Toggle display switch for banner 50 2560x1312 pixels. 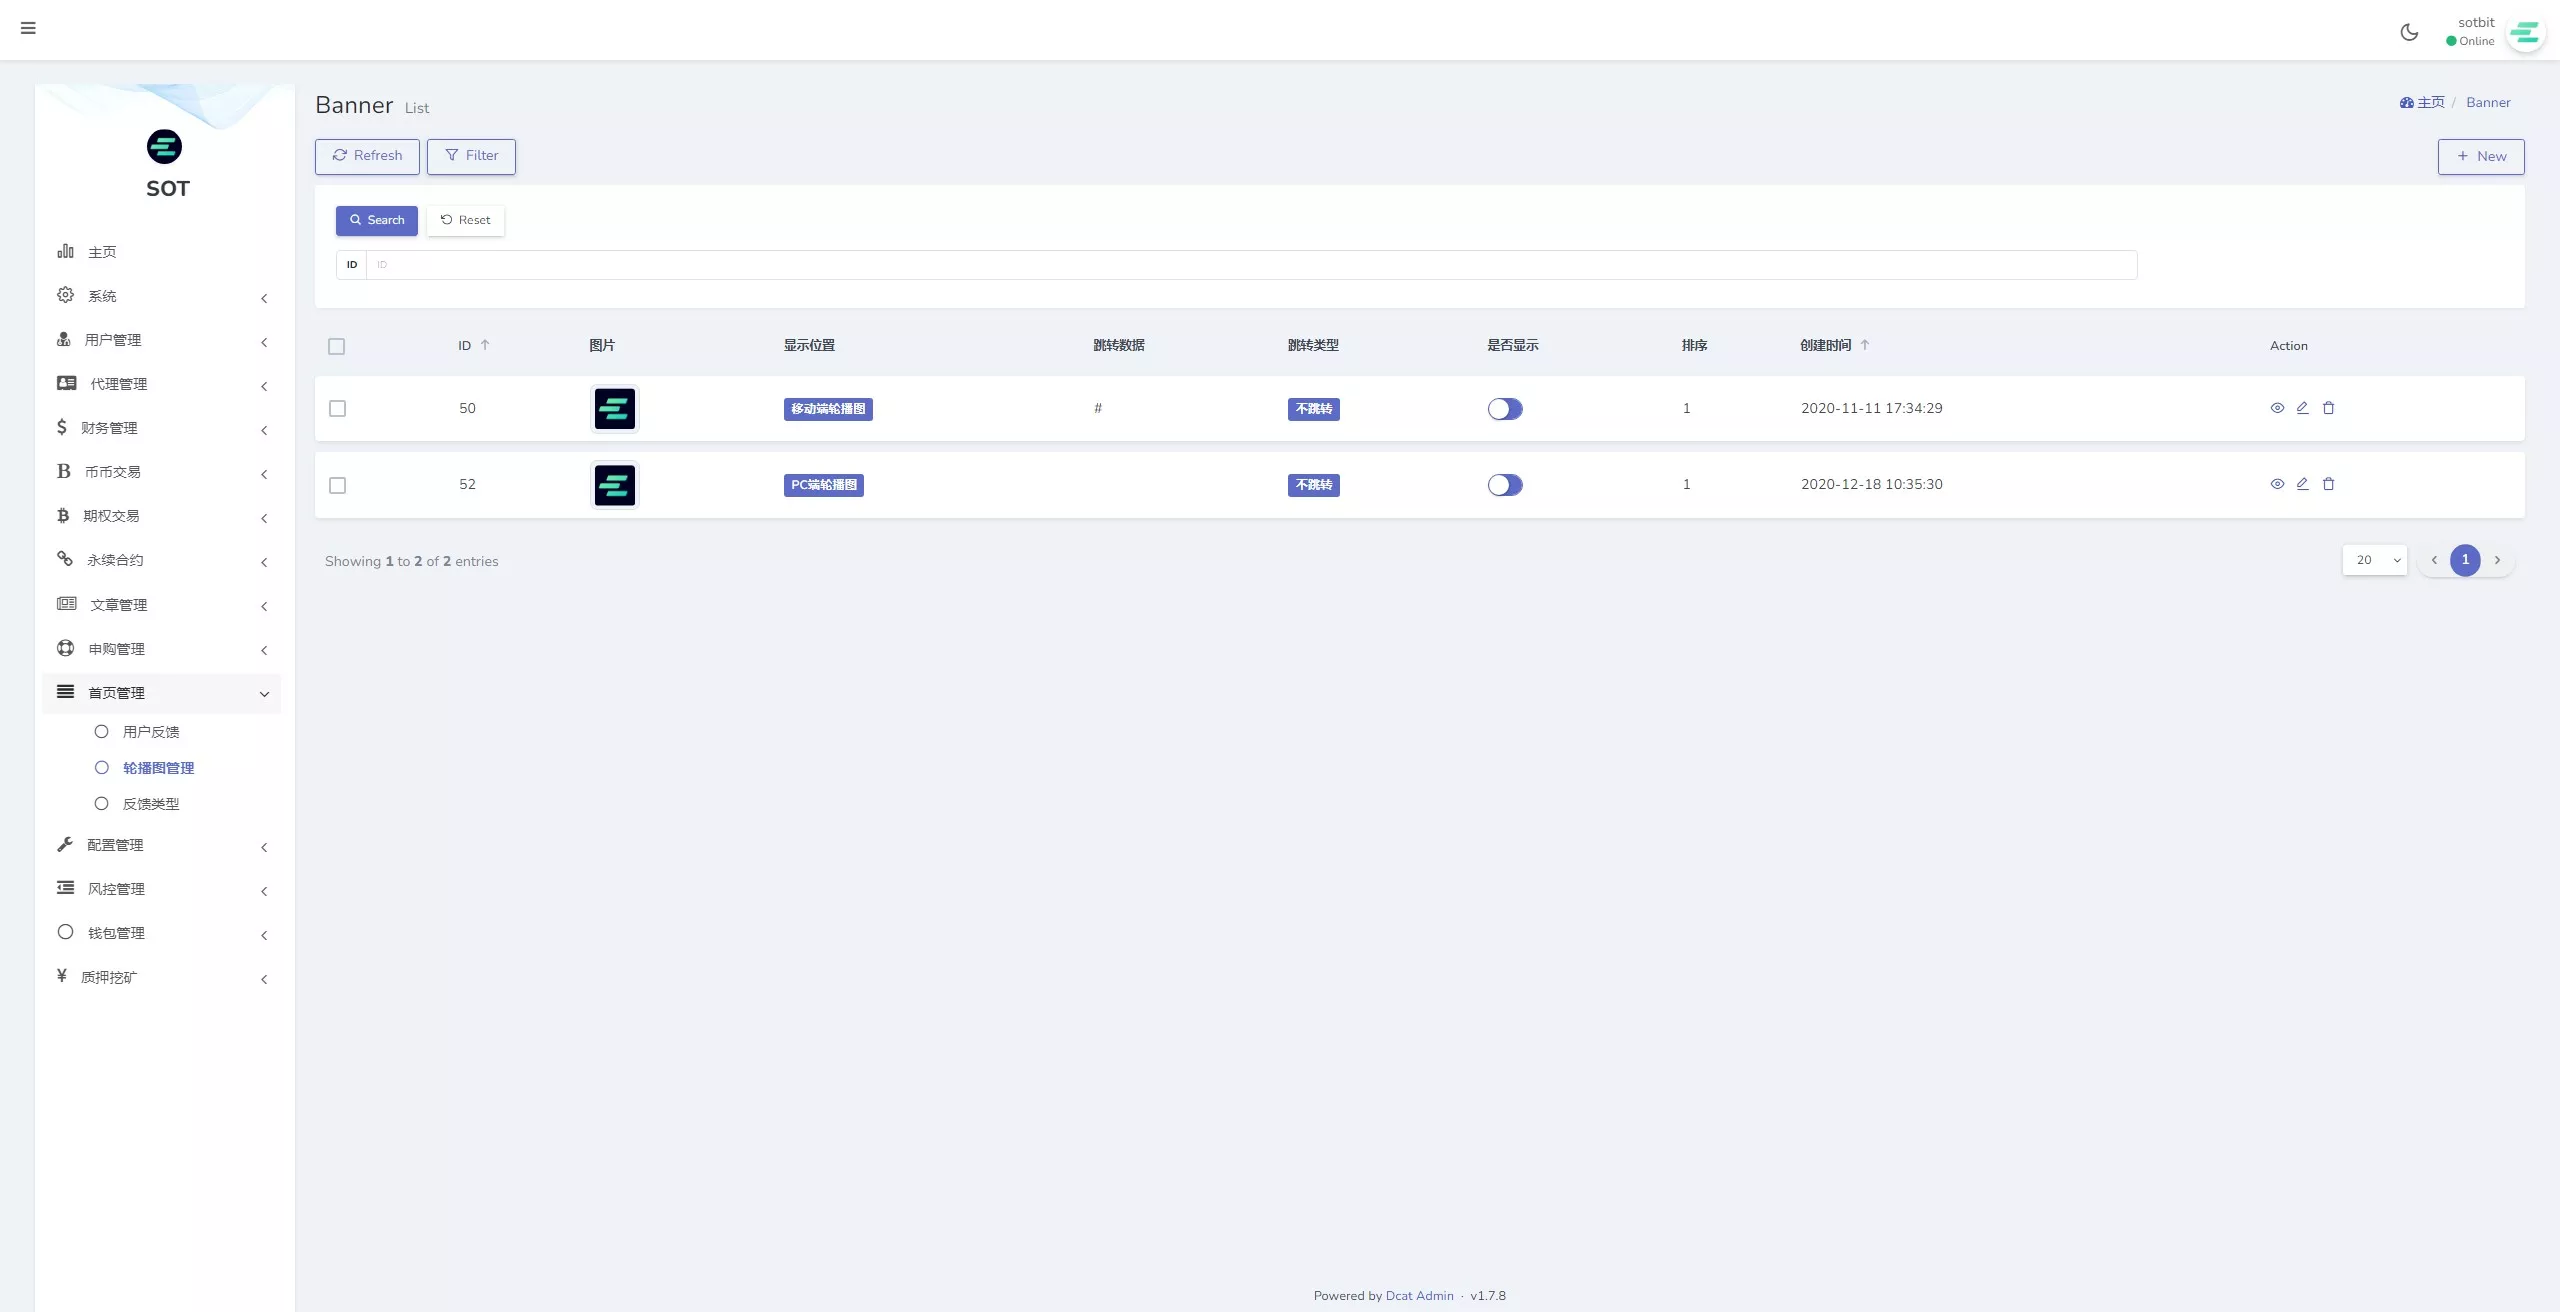pos(1504,409)
